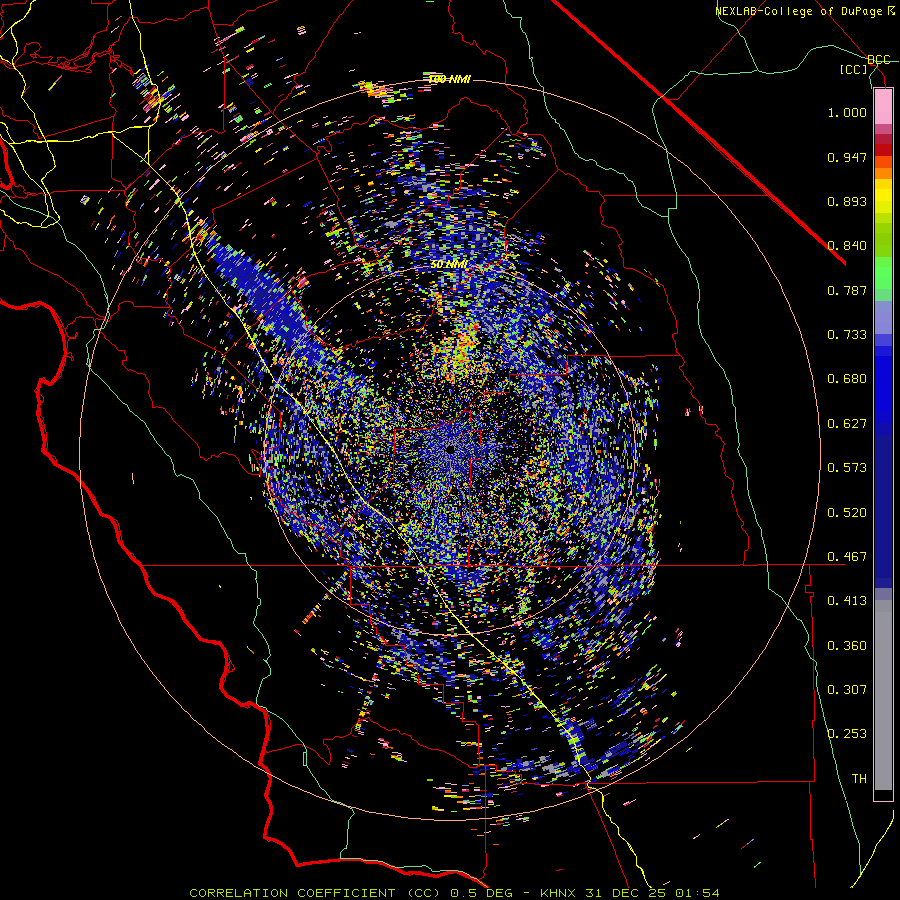Viewport: 900px width, 900px height.
Task: Pick the gray segment of the color scale
Action: click(x=883, y=695)
